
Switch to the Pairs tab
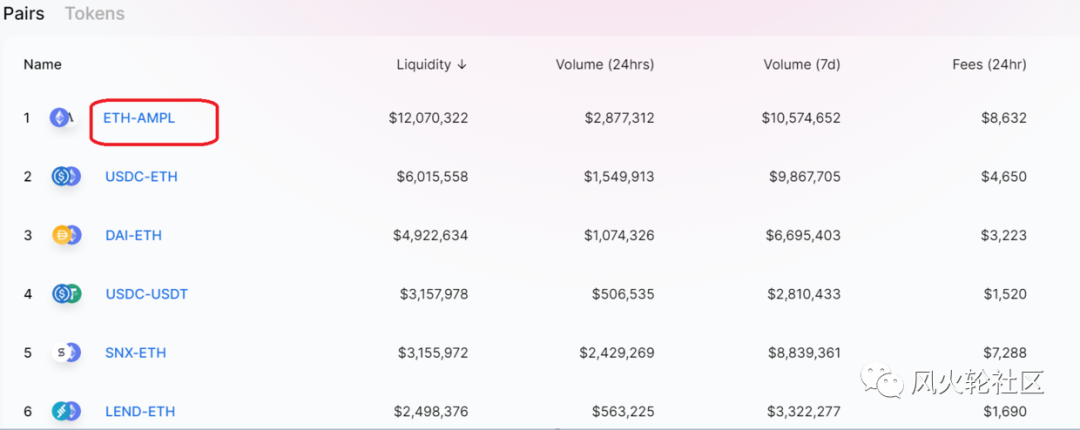(x=23, y=14)
